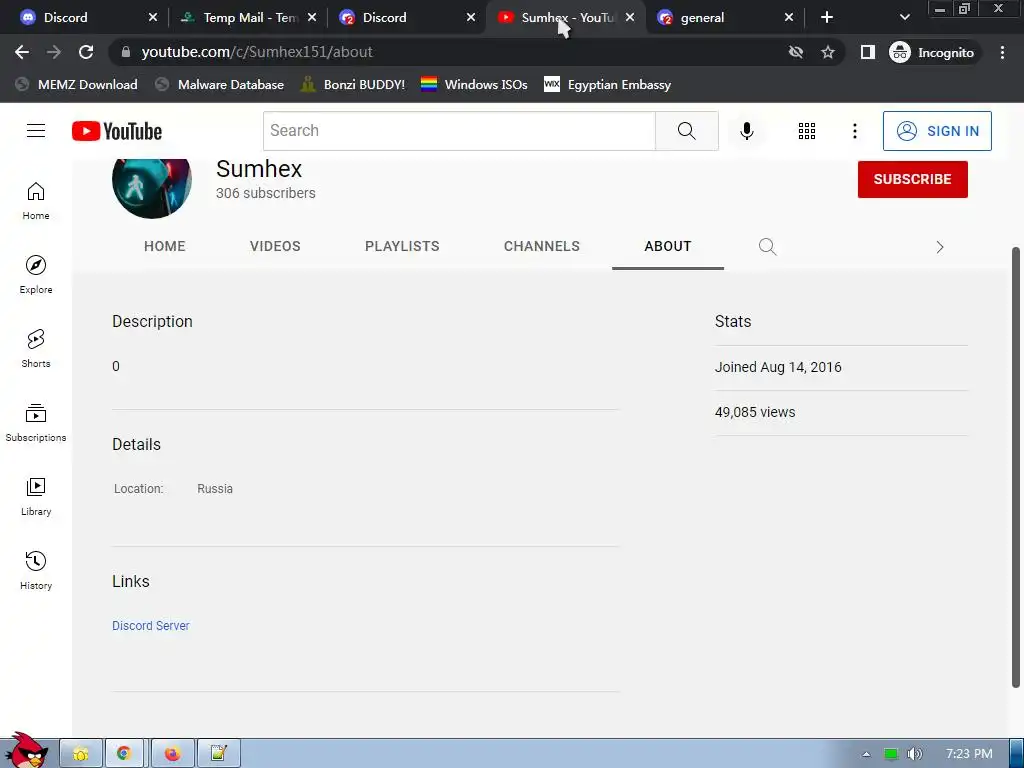Click the YouTube logo

click(x=117, y=131)
